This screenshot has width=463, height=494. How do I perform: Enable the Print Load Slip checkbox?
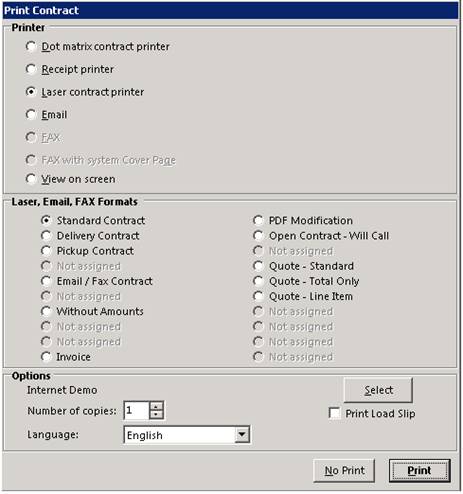coord(334,413)
